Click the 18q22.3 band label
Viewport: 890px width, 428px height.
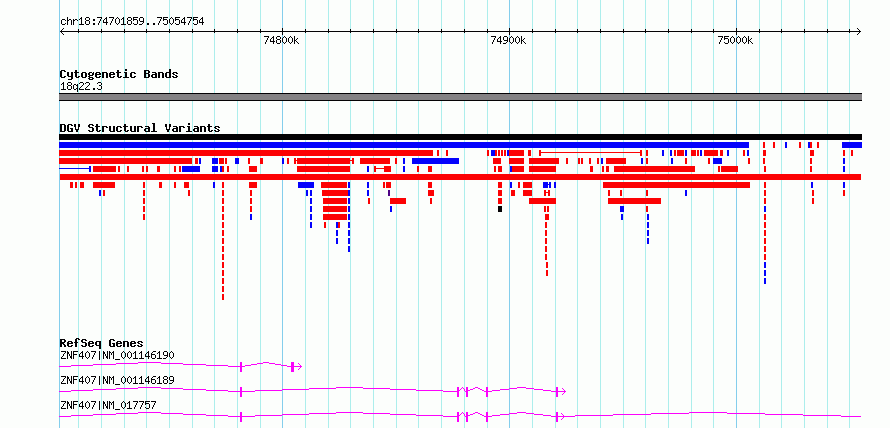[x=81, y=87]
